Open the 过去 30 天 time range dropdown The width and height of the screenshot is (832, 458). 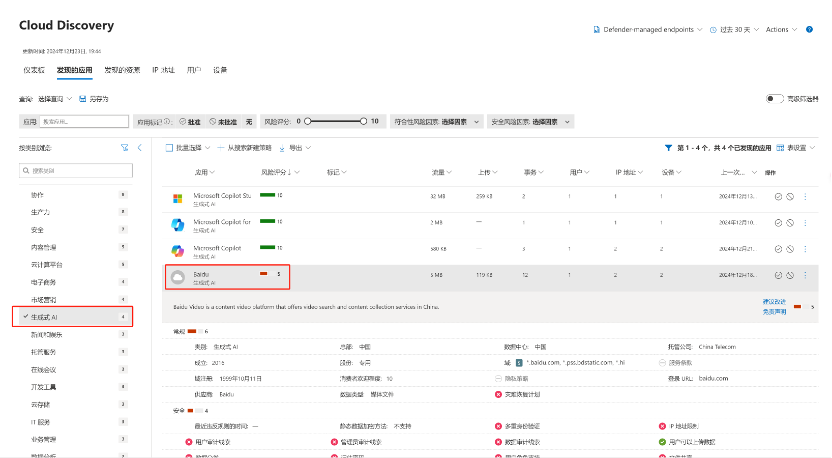click(734, 30)
